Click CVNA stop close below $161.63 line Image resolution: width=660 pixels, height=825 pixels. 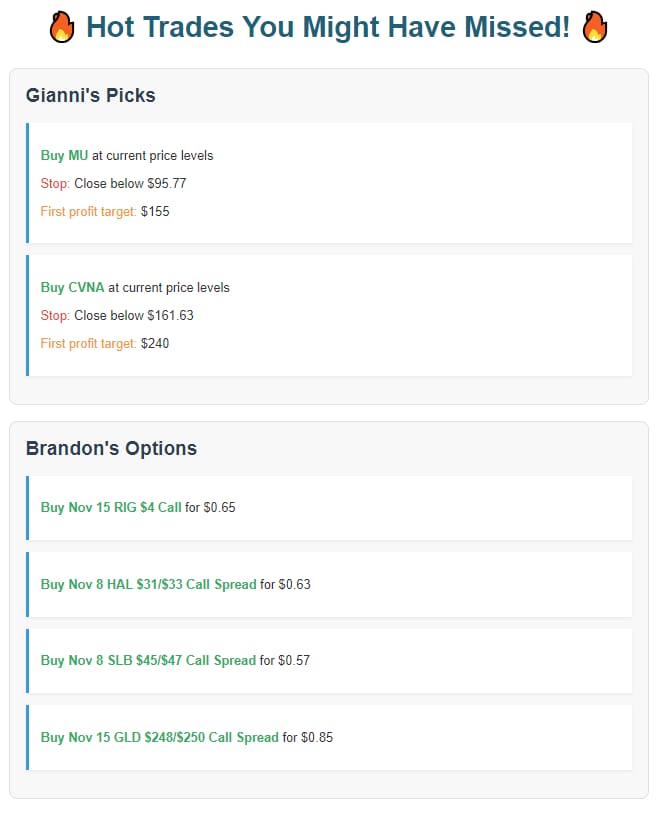117,316
